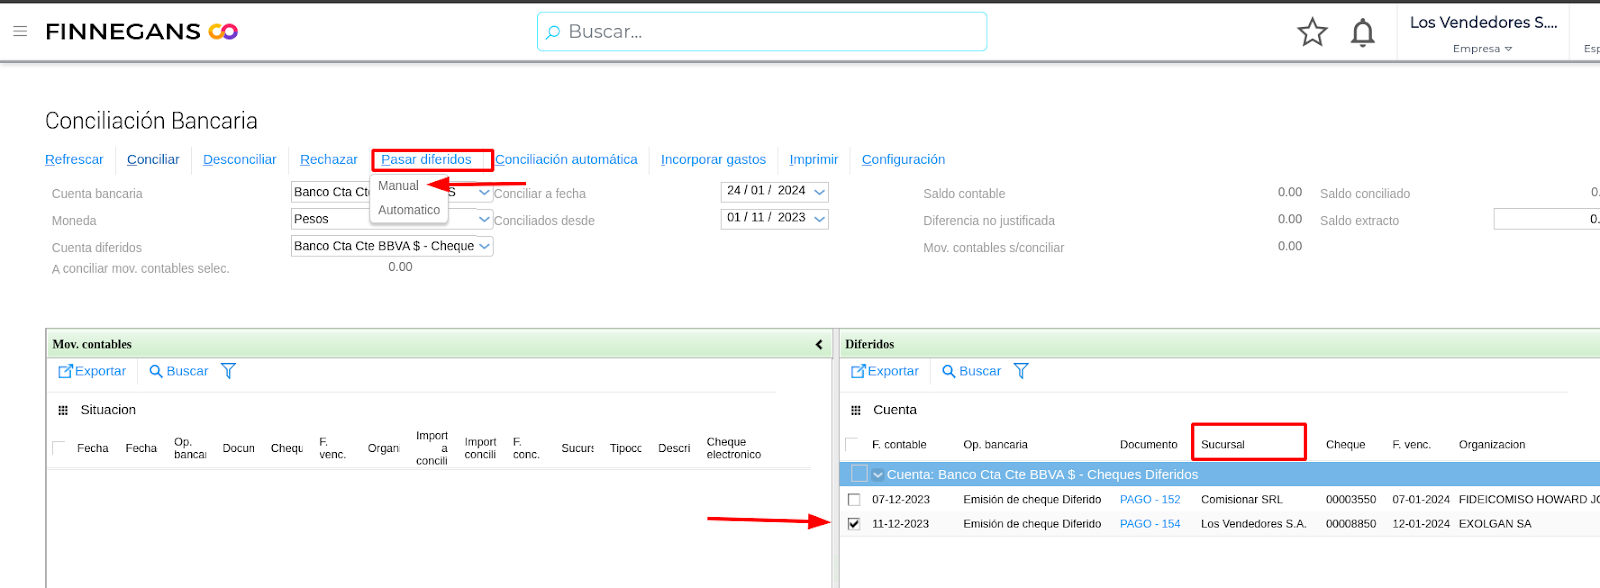Sort by F. venc. column in Diferidos
Image resolution: width=1600 pixels, height=588 pixels.
pyautogui.click(x=1411, y=444)
